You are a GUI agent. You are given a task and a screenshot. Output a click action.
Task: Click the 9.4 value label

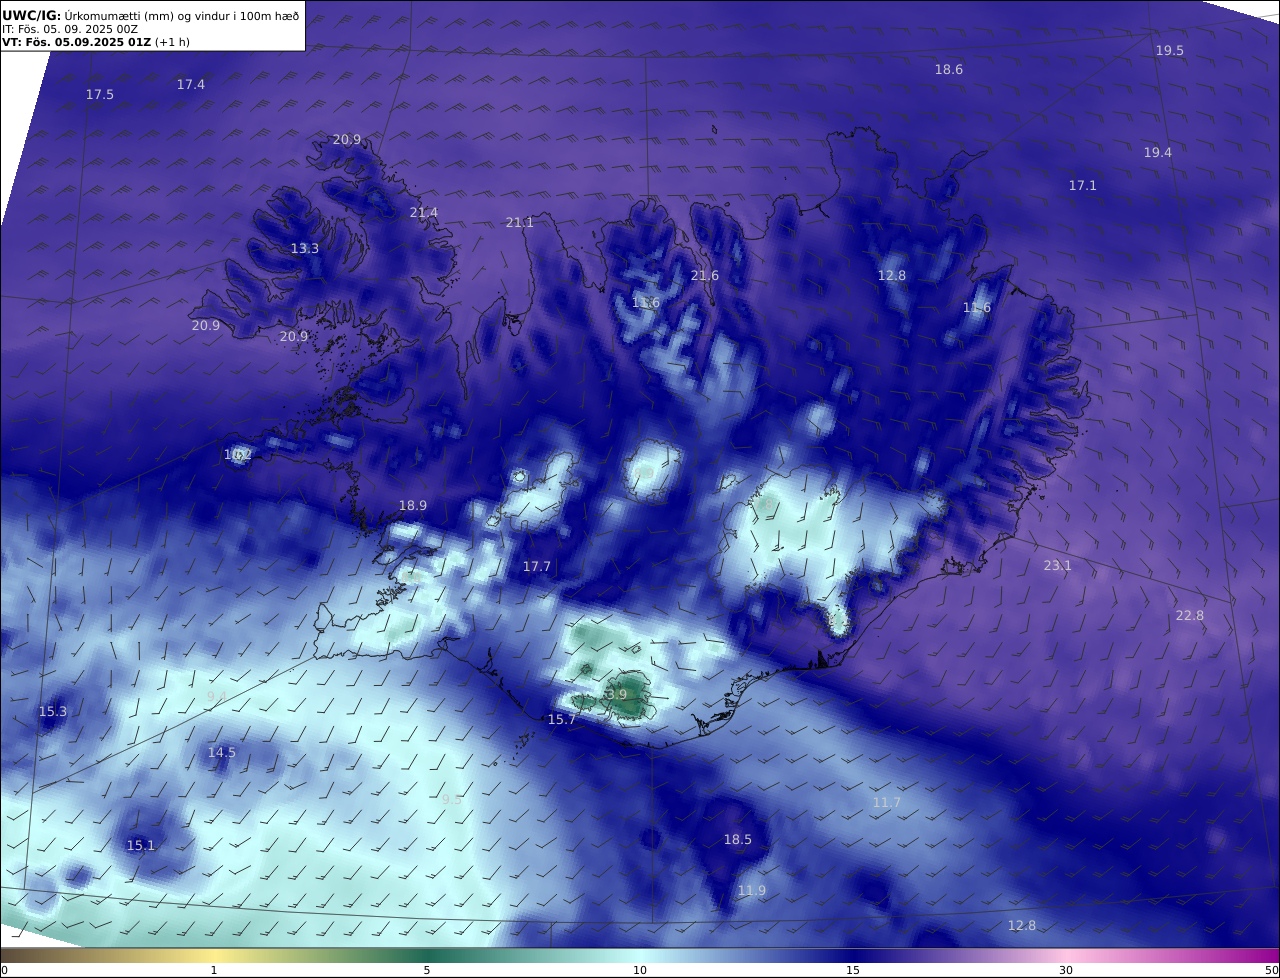pos(217,697)
